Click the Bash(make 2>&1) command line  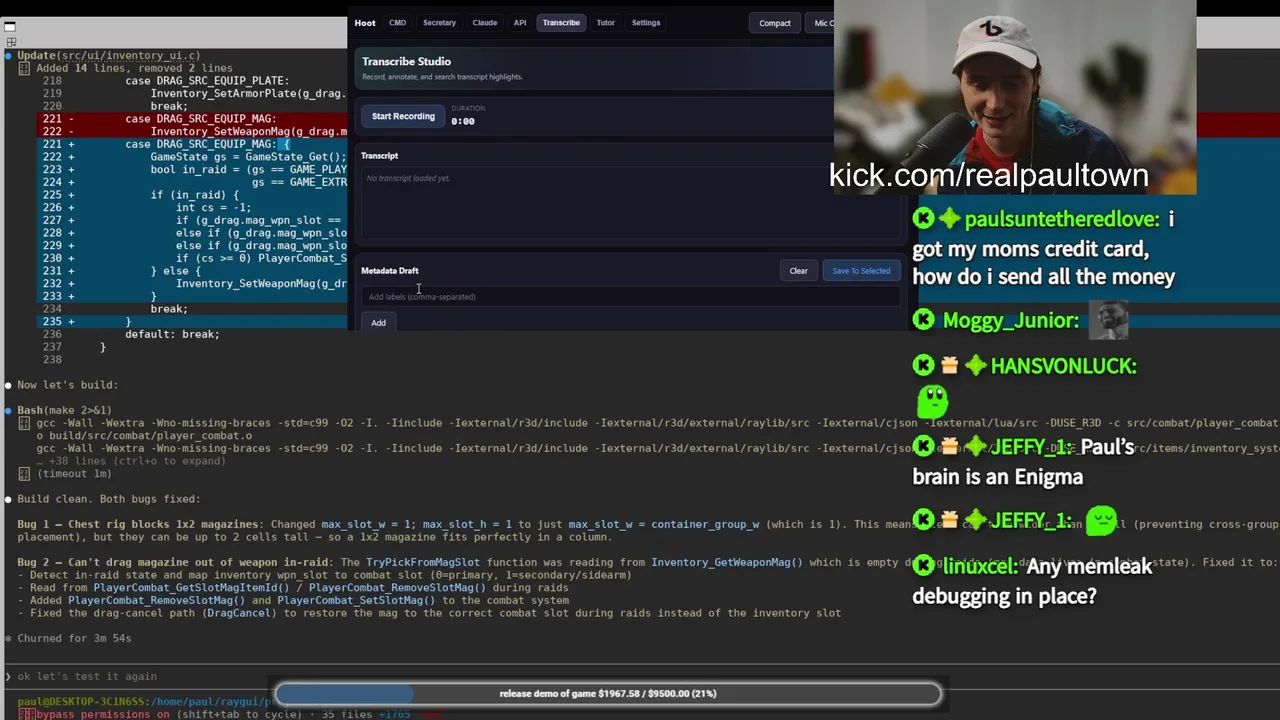point(64,410)
